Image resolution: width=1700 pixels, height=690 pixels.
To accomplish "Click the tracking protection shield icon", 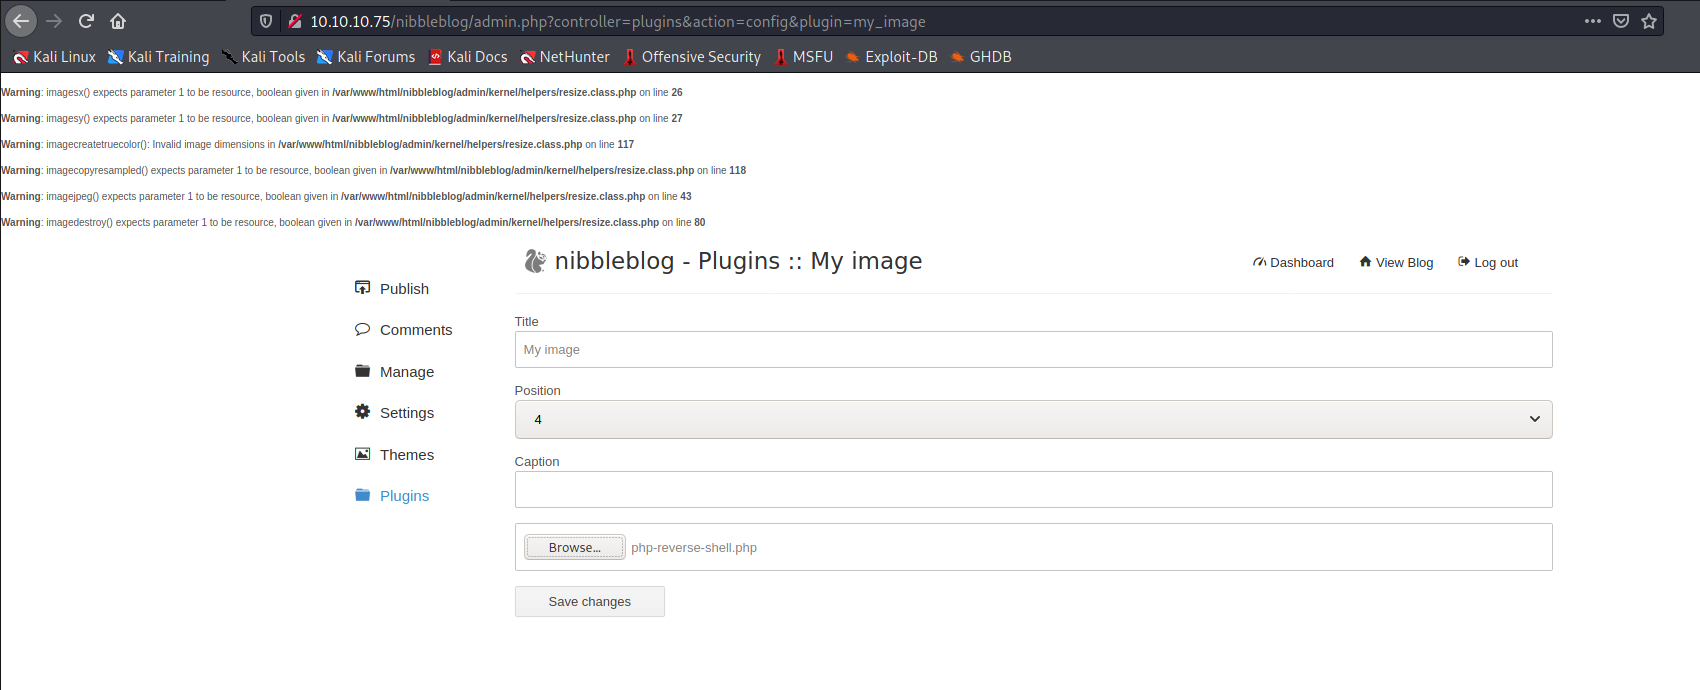I will point(266,21).
